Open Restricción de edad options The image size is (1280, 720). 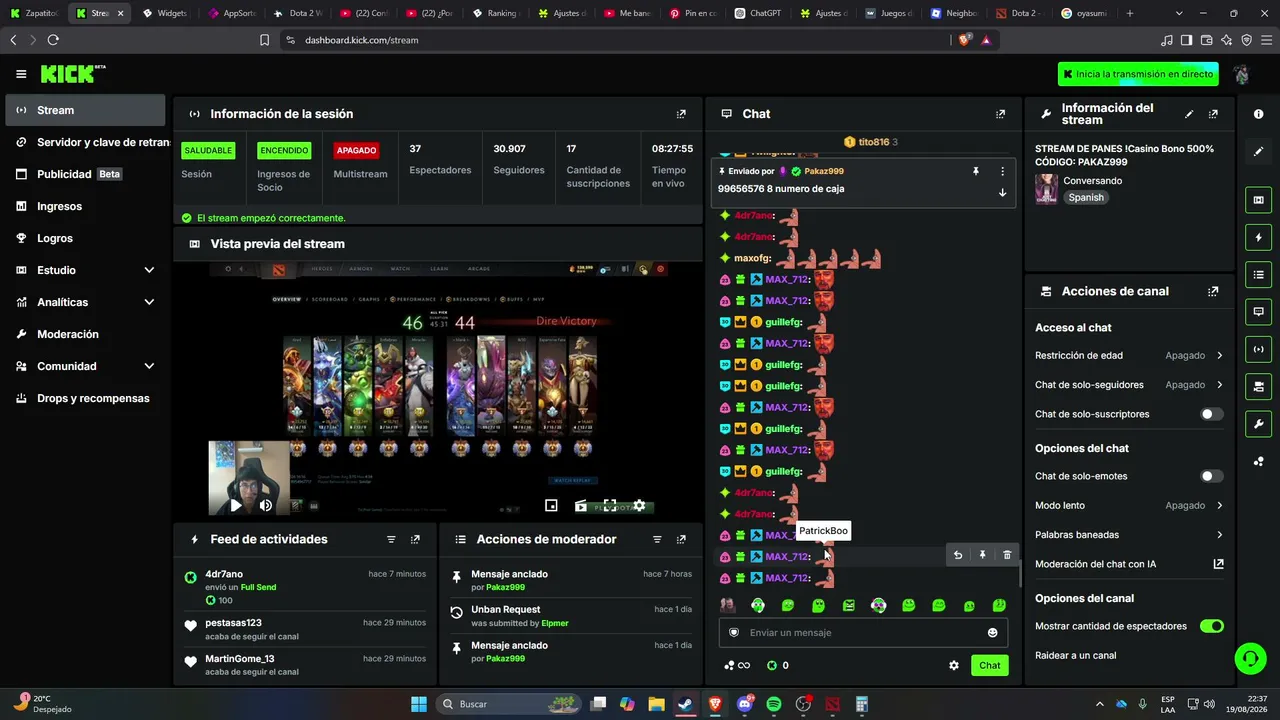point(1129,355)
